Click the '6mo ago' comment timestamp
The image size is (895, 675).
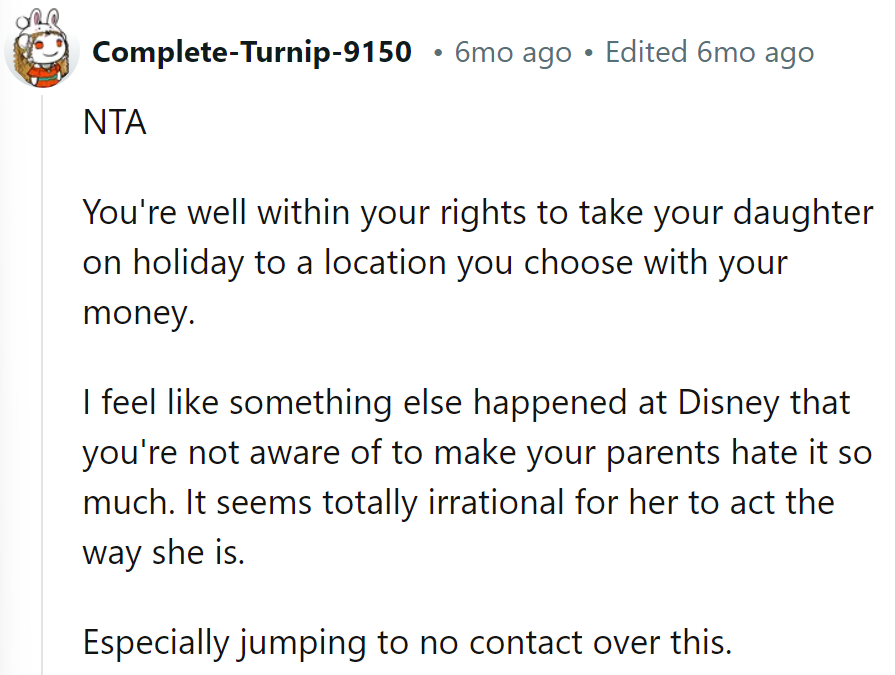pyautogui.click(x=513, y=53)
